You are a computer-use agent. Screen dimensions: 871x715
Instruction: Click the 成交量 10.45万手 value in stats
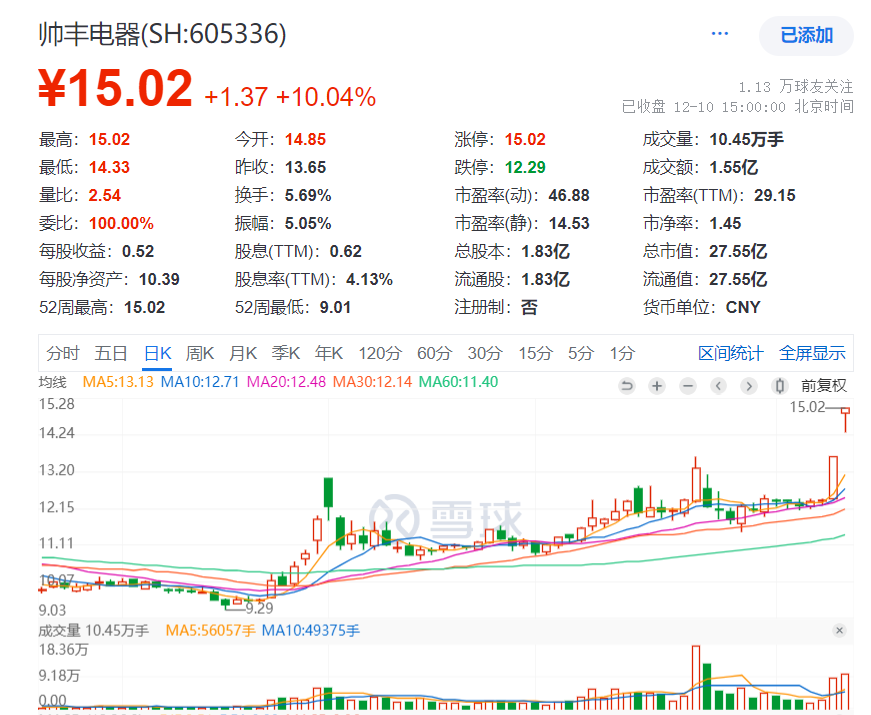click(747, 139)
